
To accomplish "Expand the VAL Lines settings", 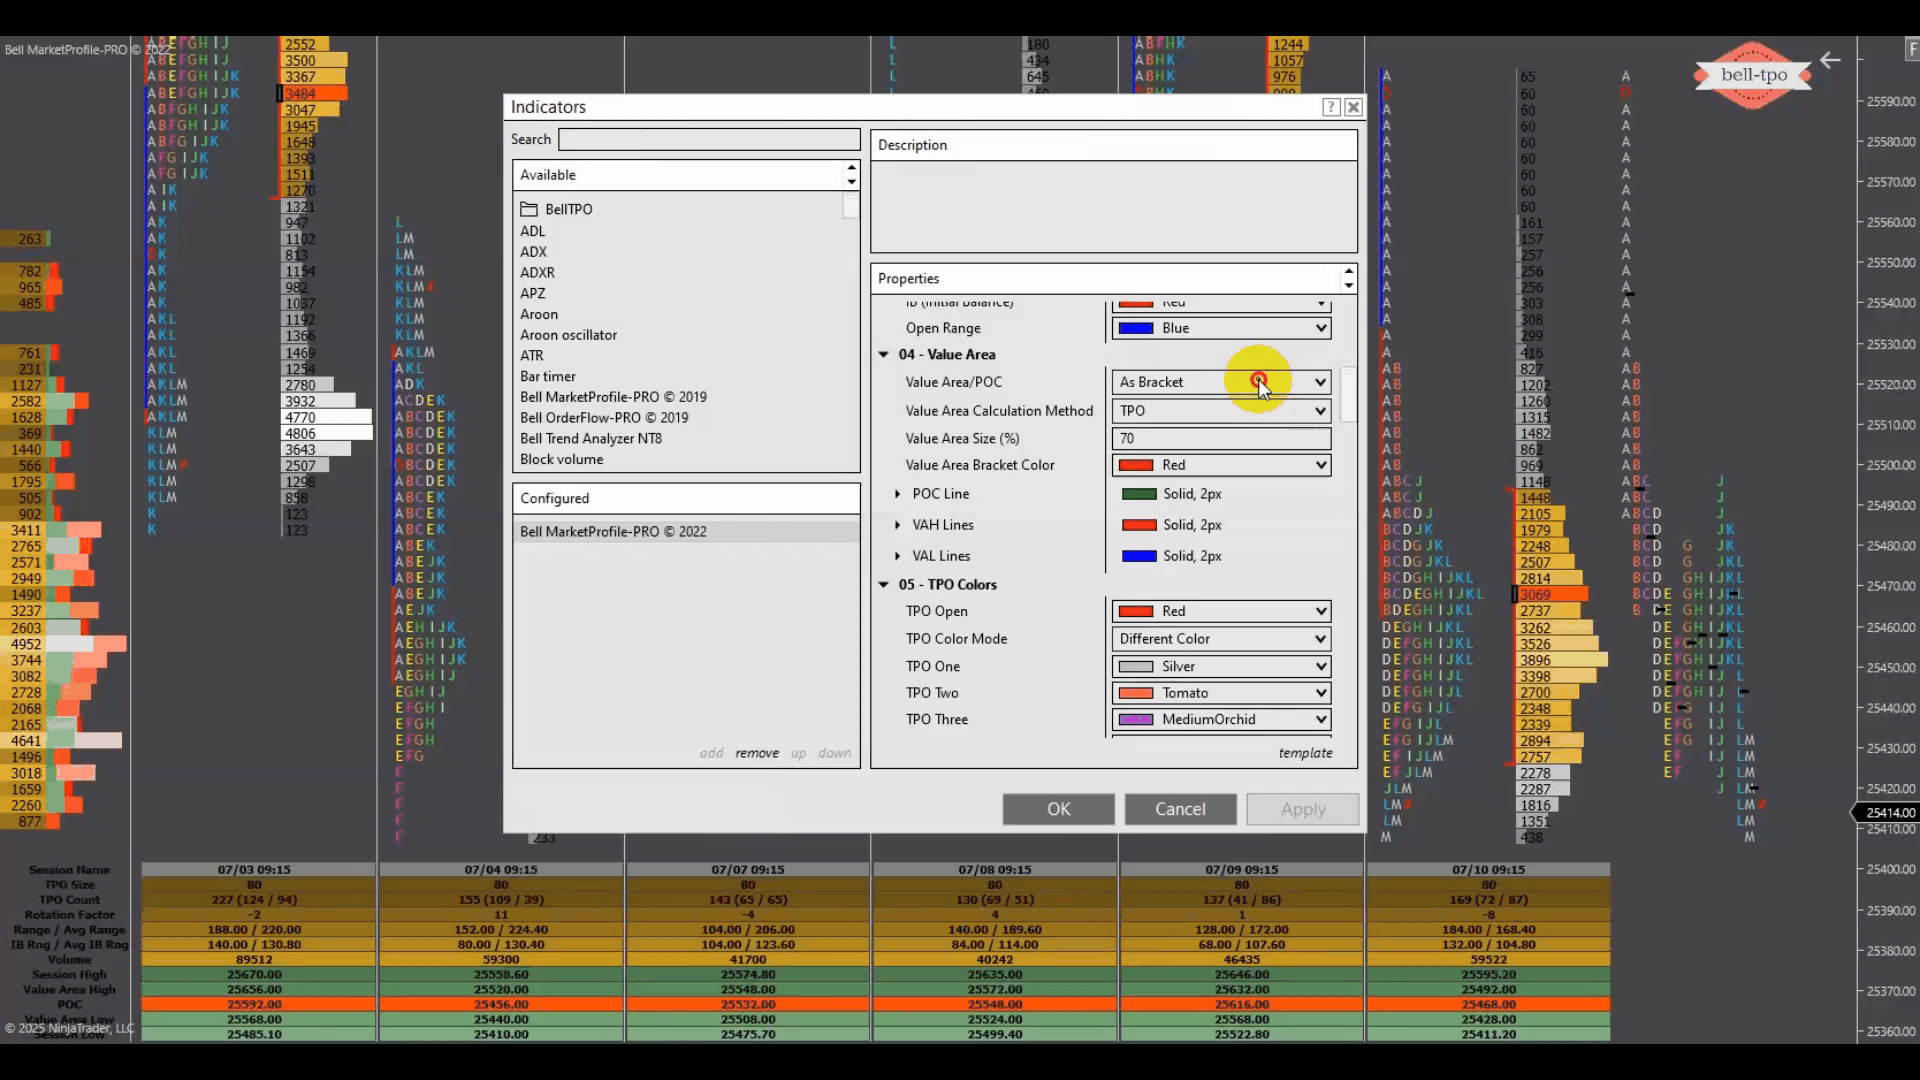I will point(897,556).
